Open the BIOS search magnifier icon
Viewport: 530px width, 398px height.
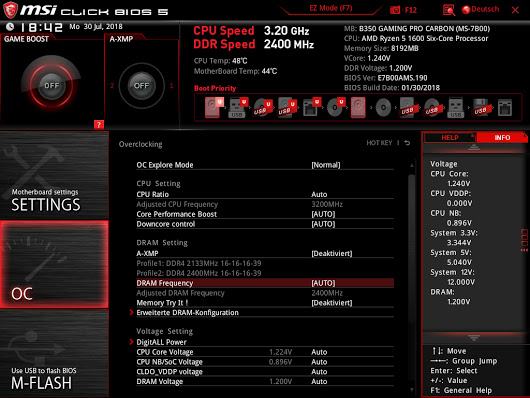point(449,10)
